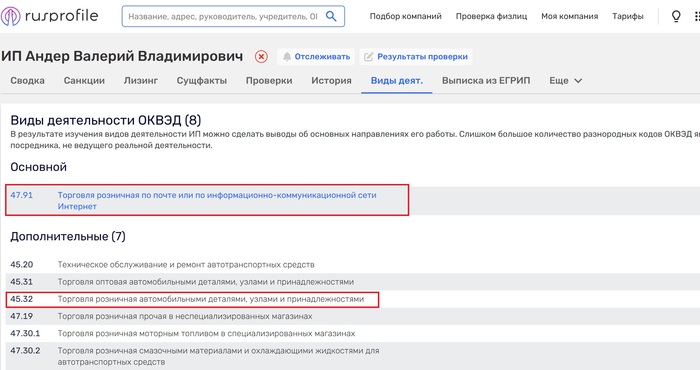Select code 45.31 in the list

(x=21, y=282)
